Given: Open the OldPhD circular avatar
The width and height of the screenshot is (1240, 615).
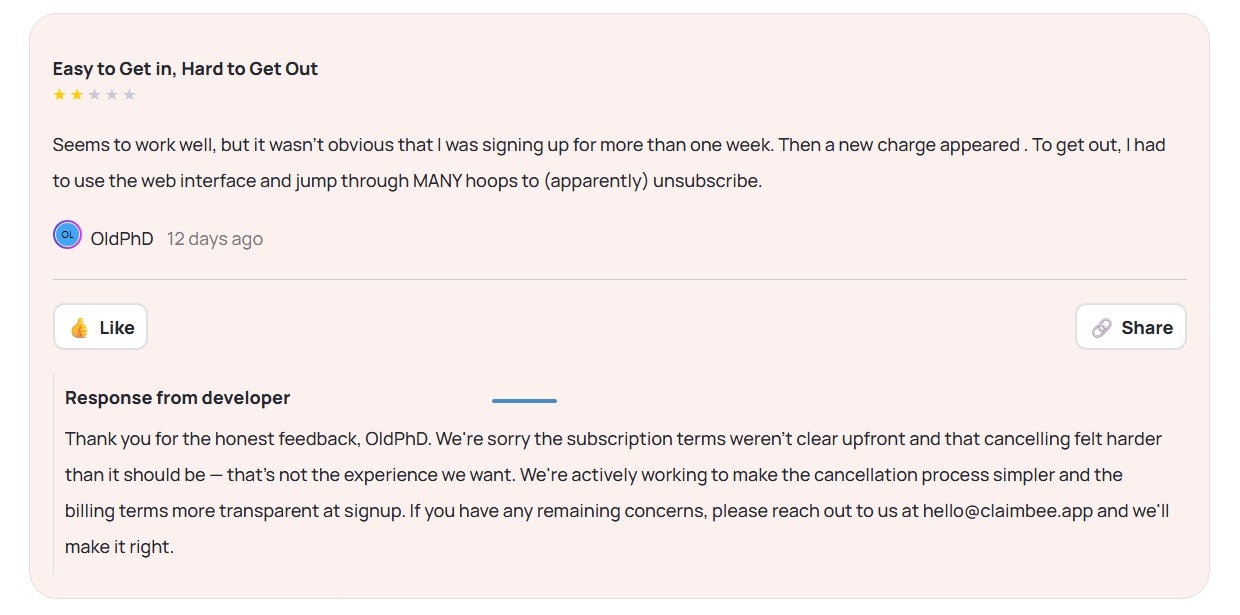Looking at the screenshot, I should pos(67,235).
